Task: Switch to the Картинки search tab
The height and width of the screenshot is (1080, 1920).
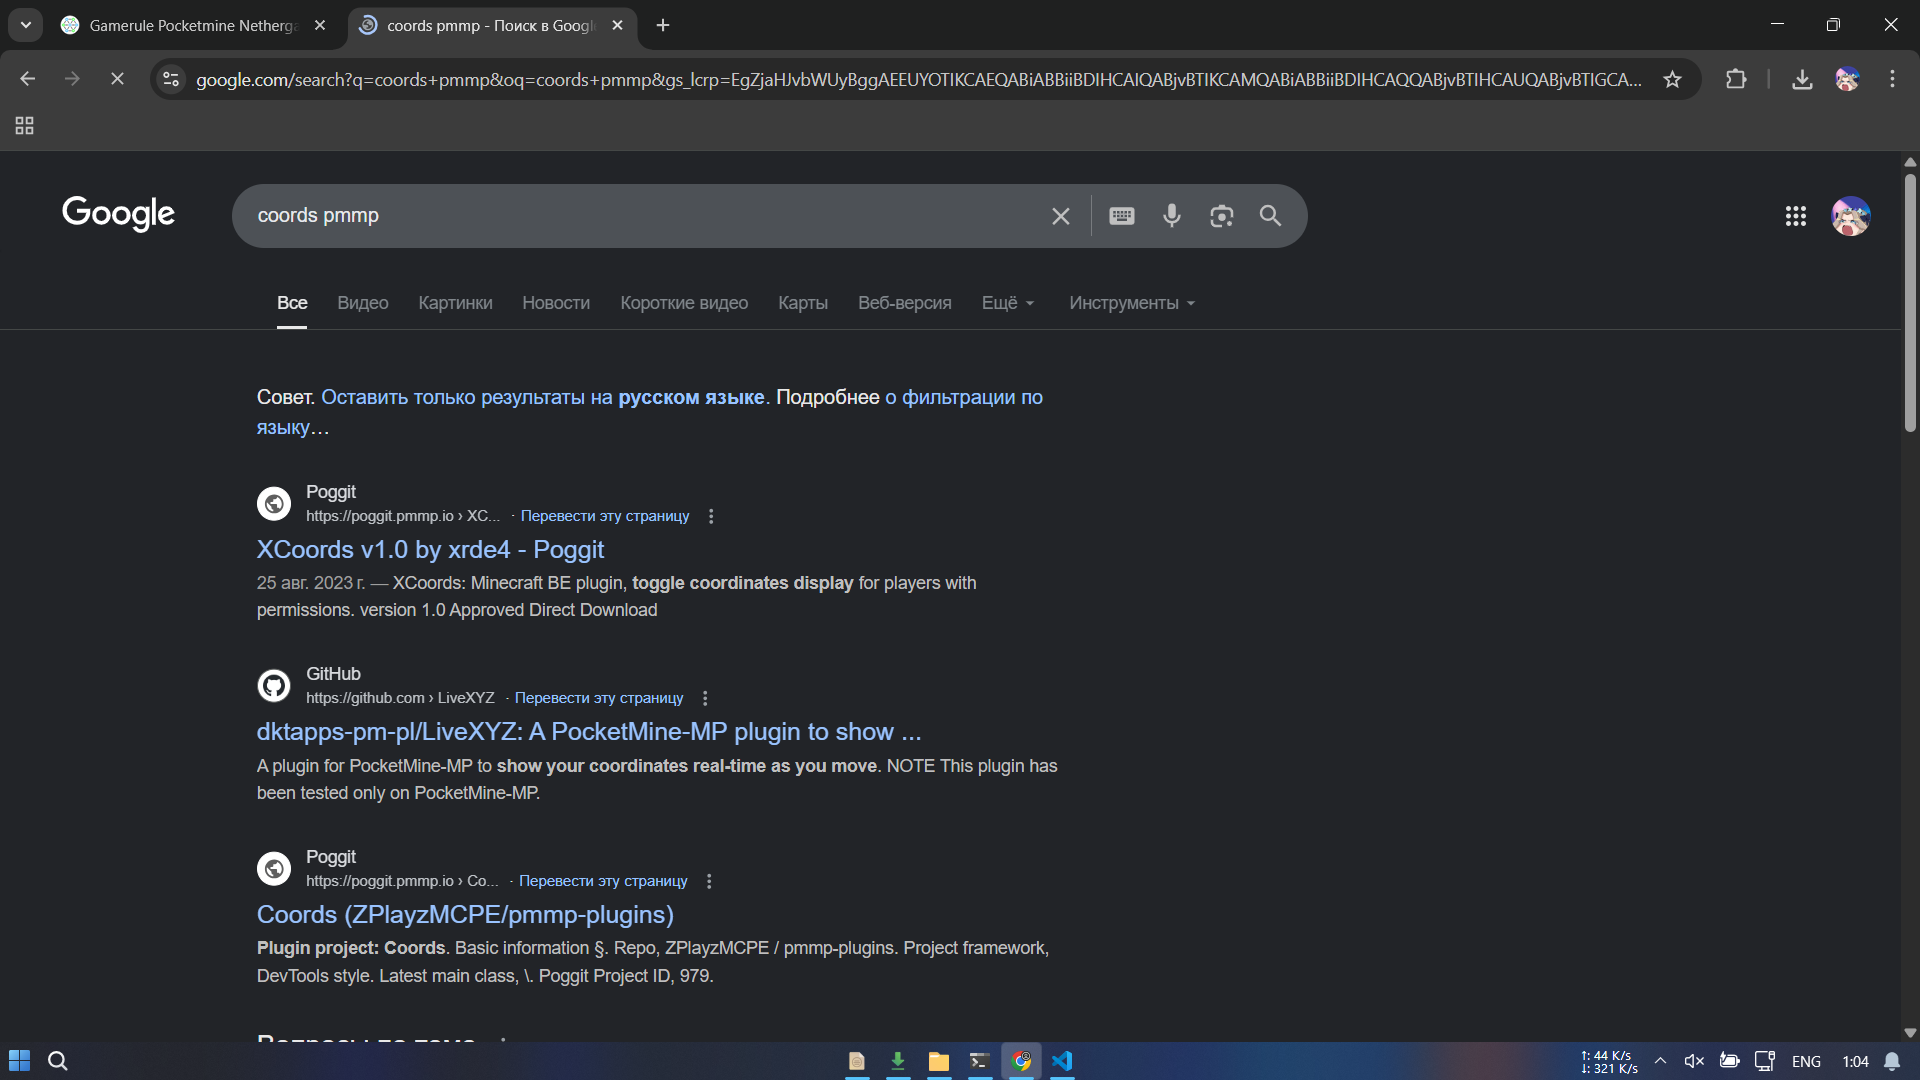Action: 455,303
